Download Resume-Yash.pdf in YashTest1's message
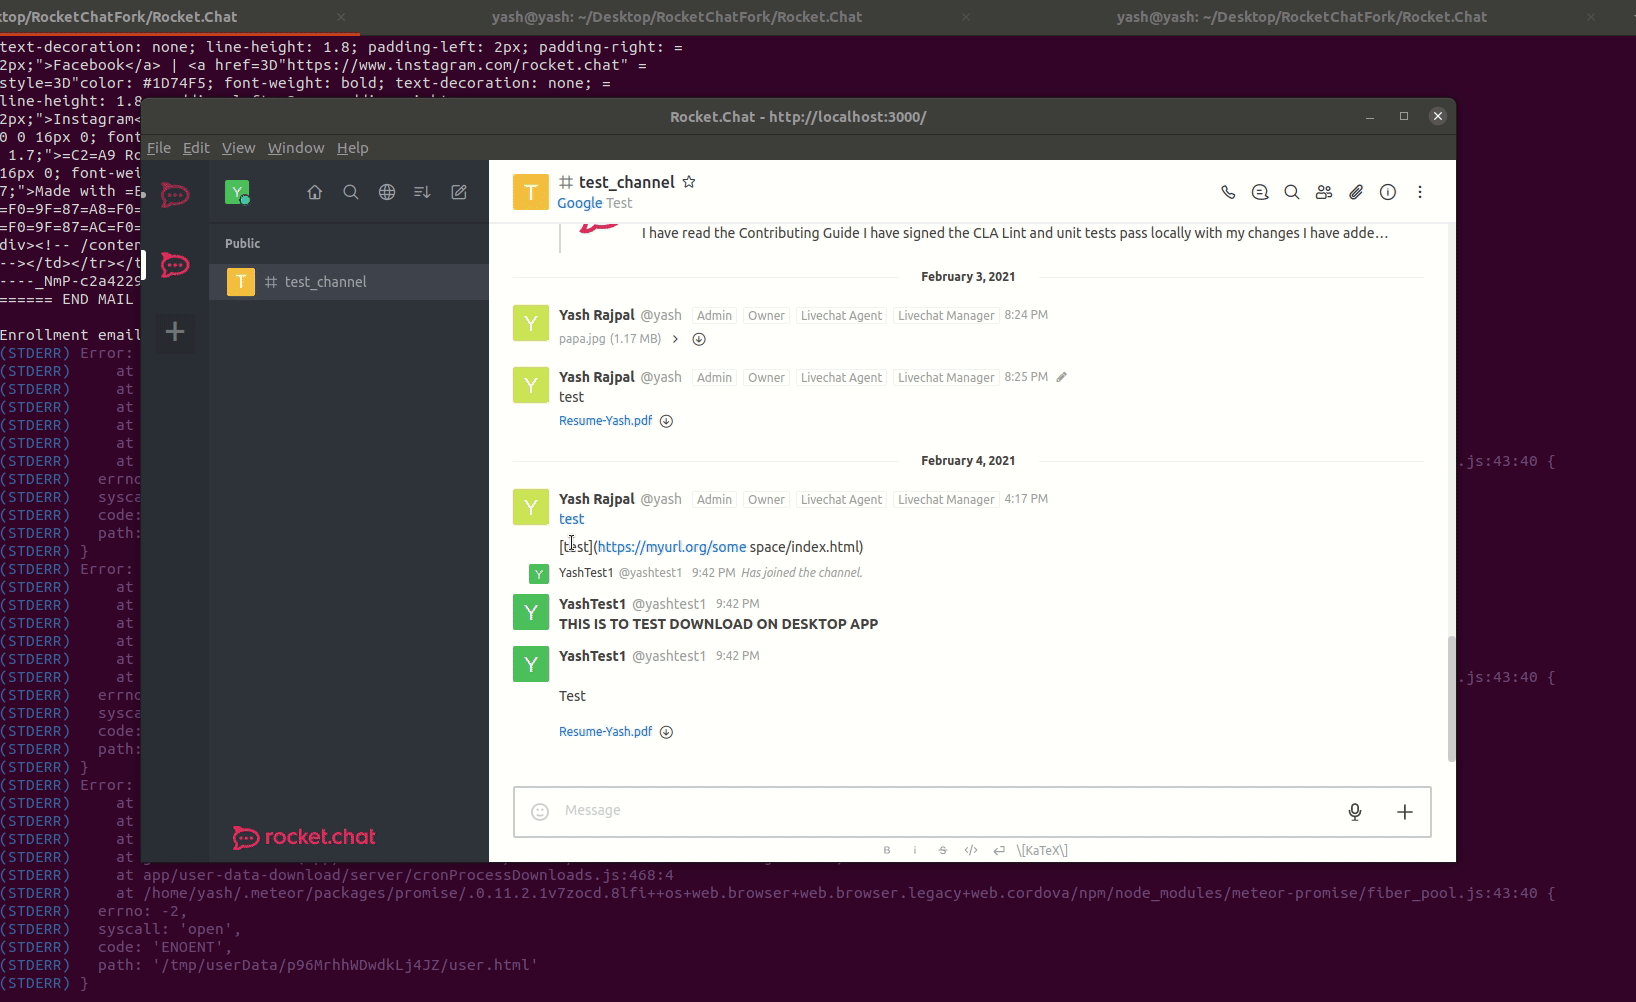The image size is (1636, 1002). click(x=666, y=732)
